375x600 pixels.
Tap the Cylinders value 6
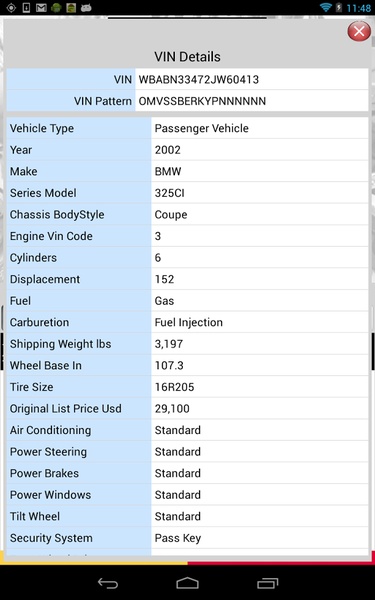tap(158, 258)
